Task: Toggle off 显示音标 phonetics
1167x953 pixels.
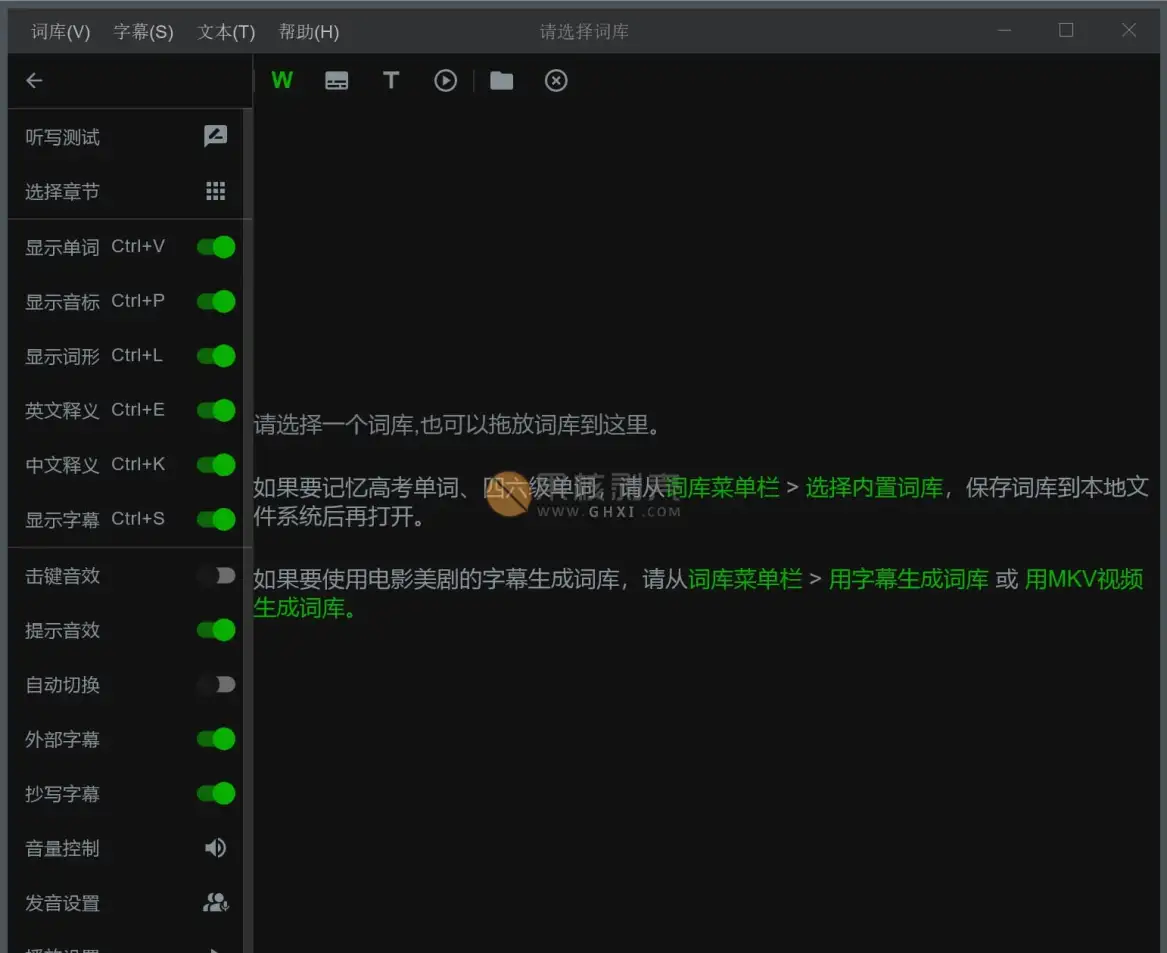Action: coord(216,301)
